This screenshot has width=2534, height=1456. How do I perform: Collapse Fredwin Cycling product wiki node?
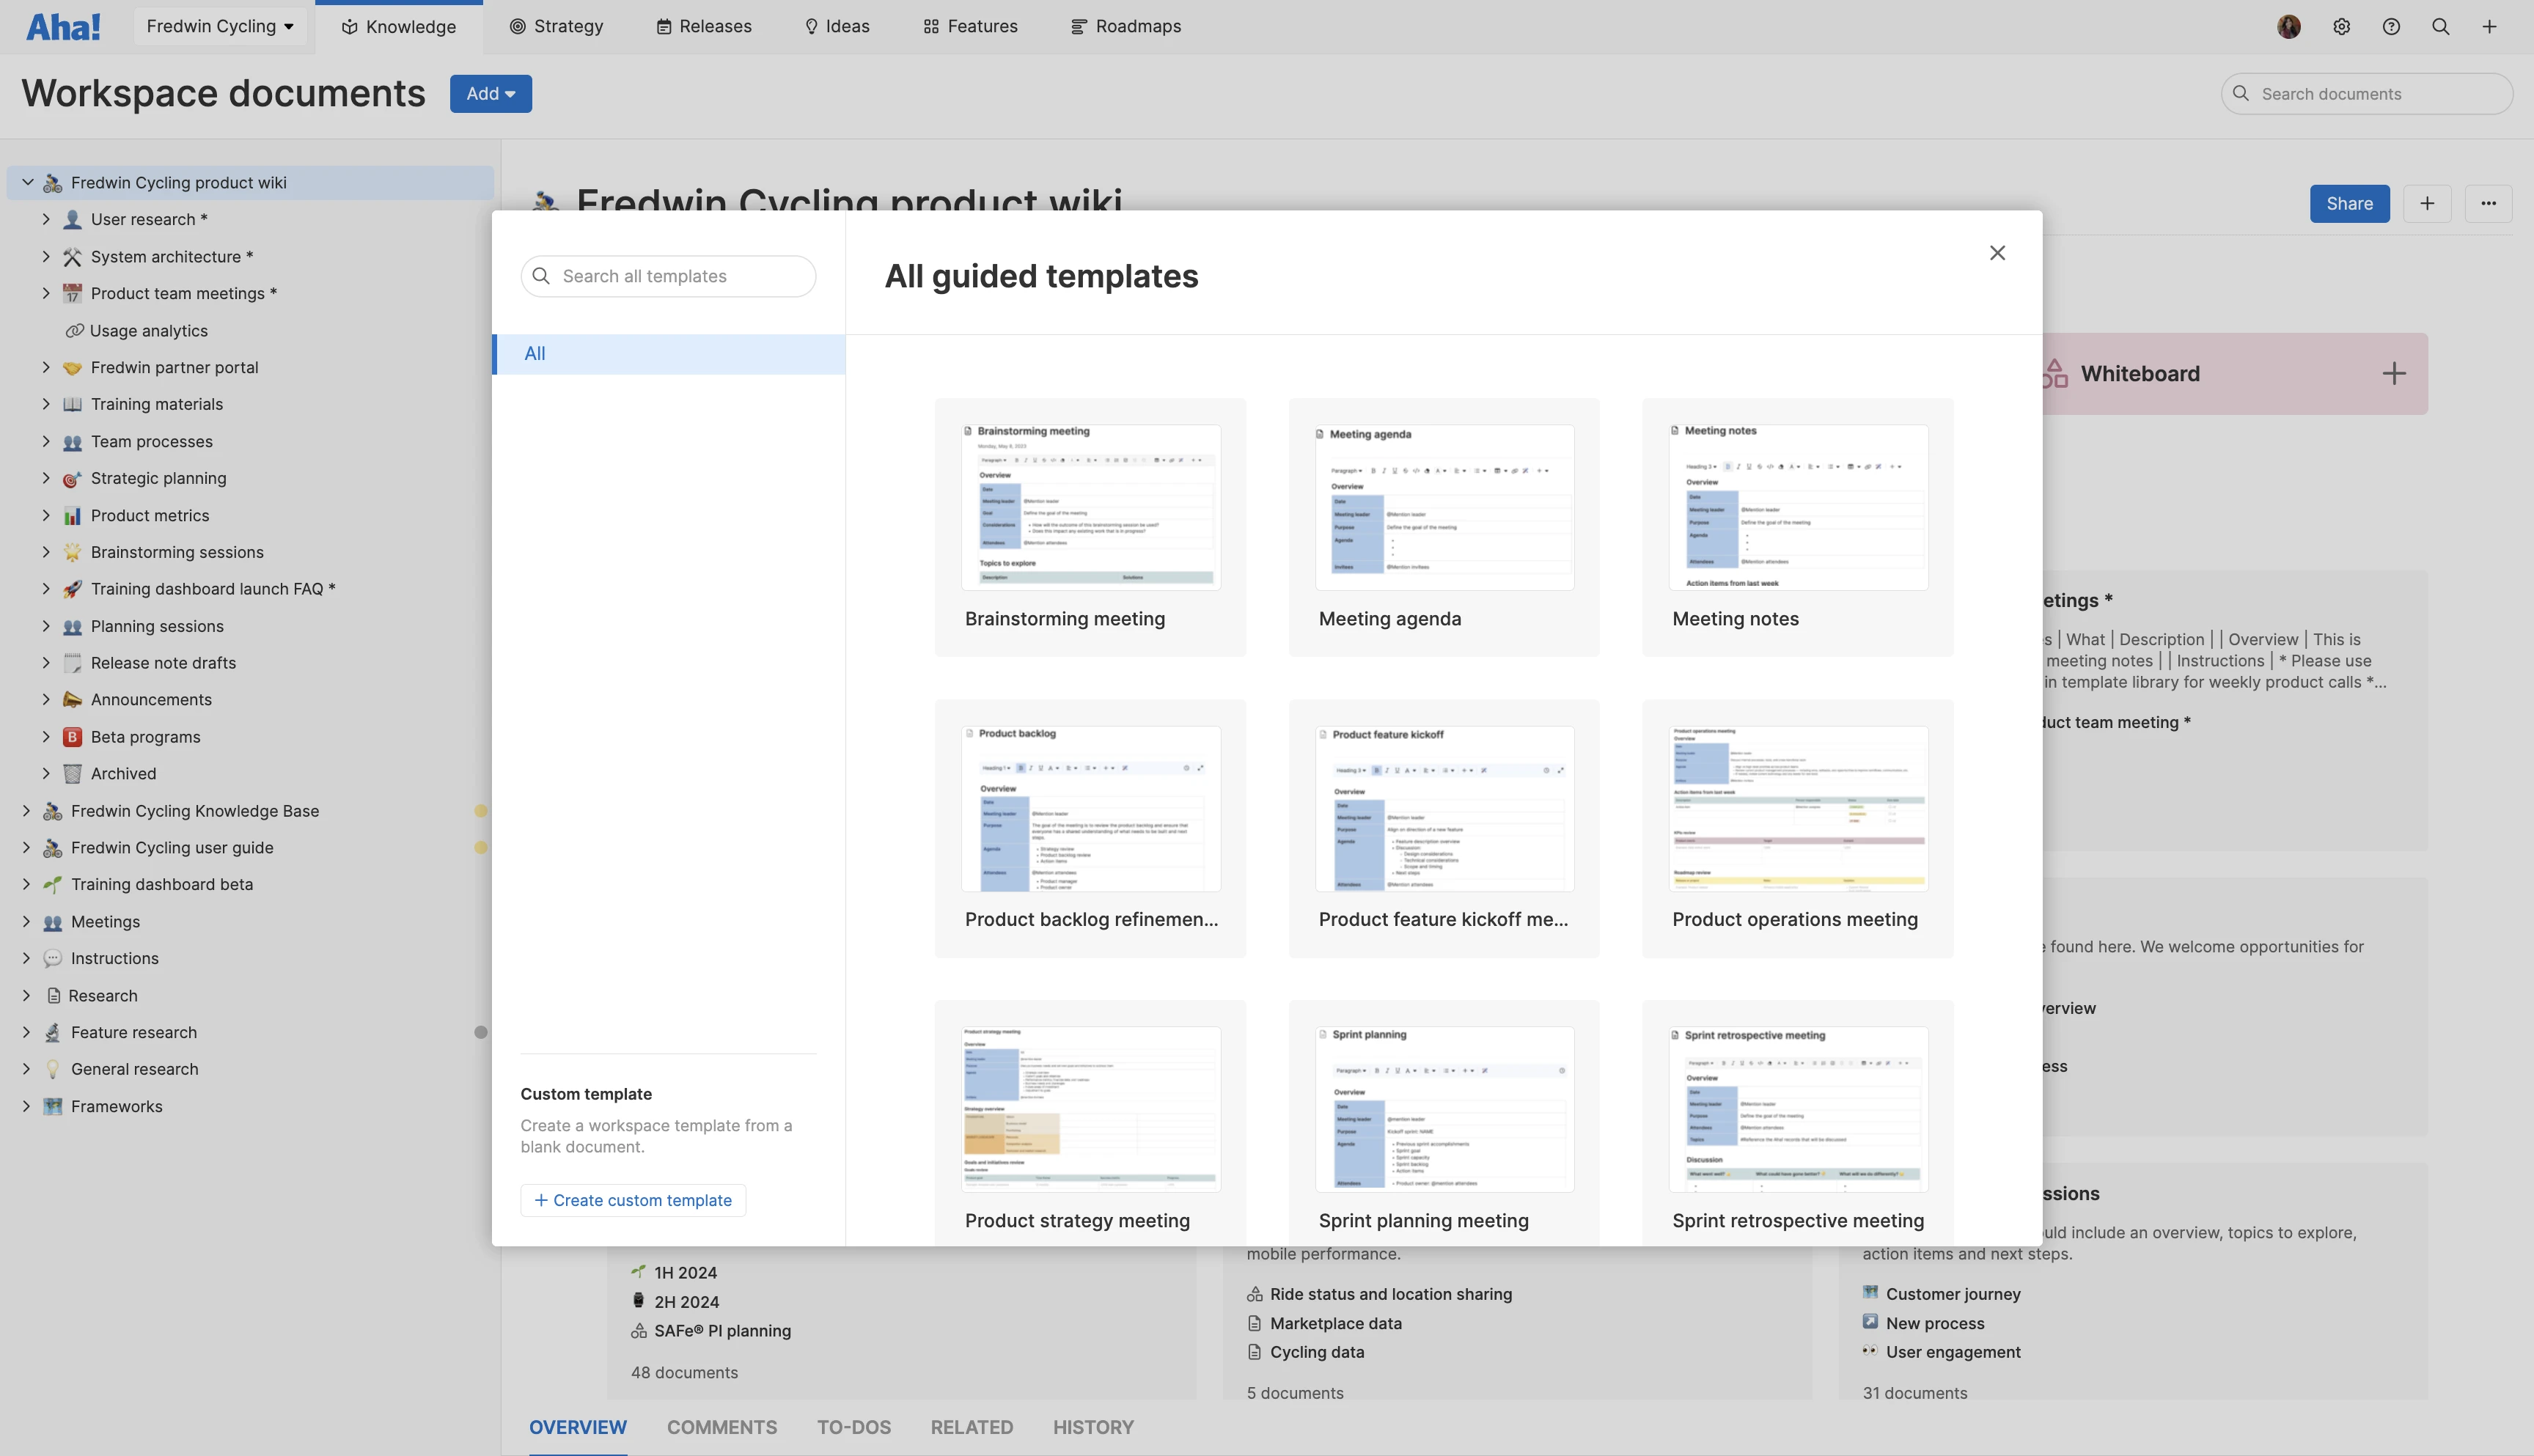click(x=27, y=182)
